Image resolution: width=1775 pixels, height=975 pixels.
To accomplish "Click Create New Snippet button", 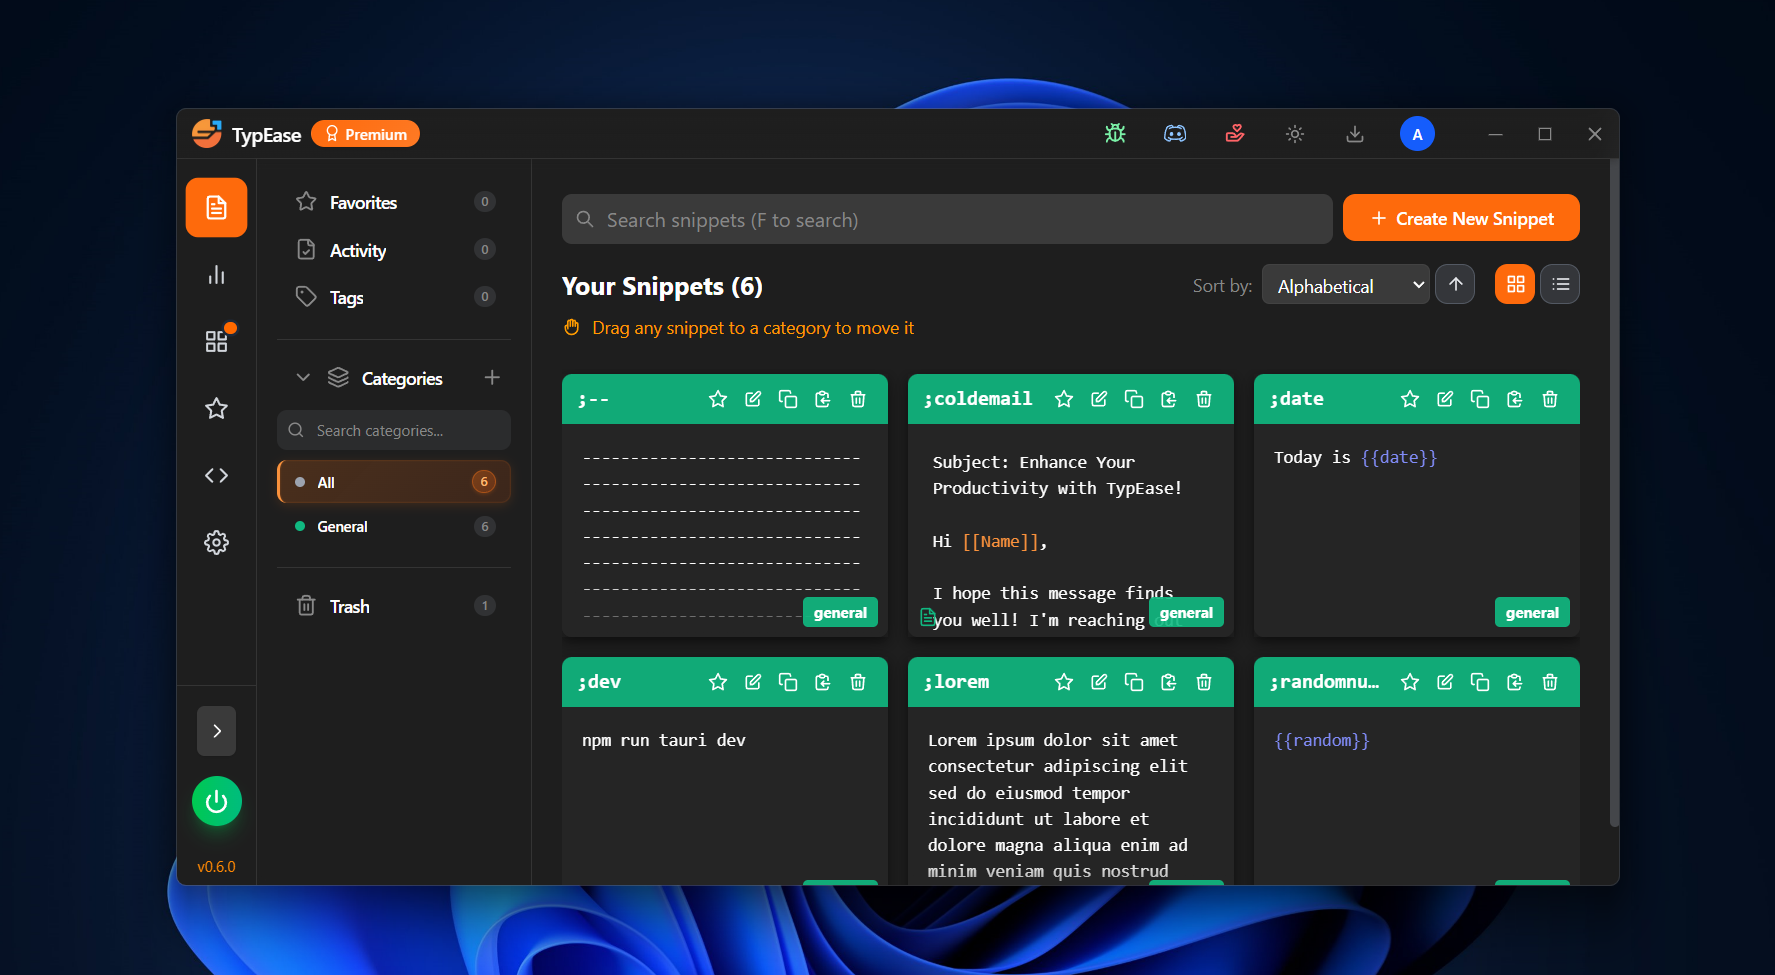I will click(1461, 218).
